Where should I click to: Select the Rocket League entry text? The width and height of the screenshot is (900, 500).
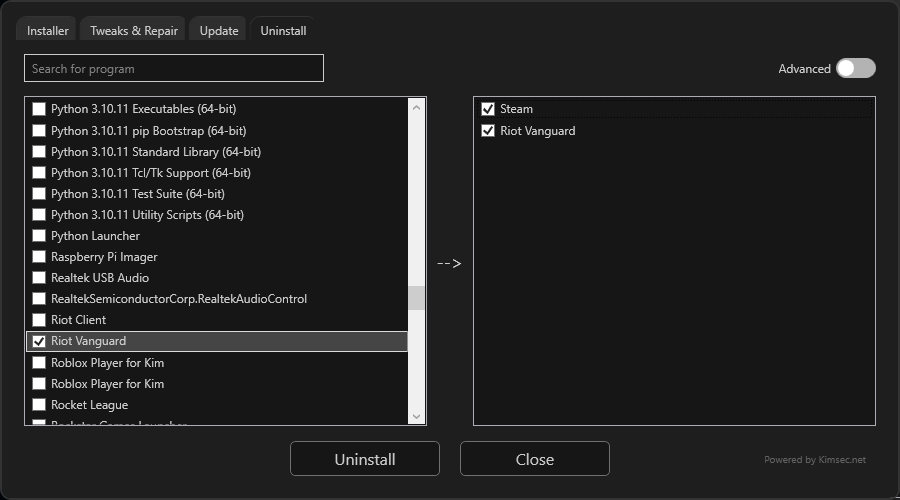point(90,405)
